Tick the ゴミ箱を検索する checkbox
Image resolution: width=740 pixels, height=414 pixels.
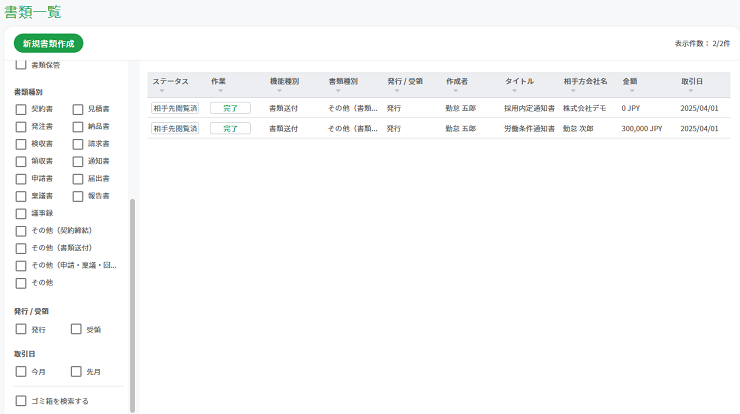[21, 401]
